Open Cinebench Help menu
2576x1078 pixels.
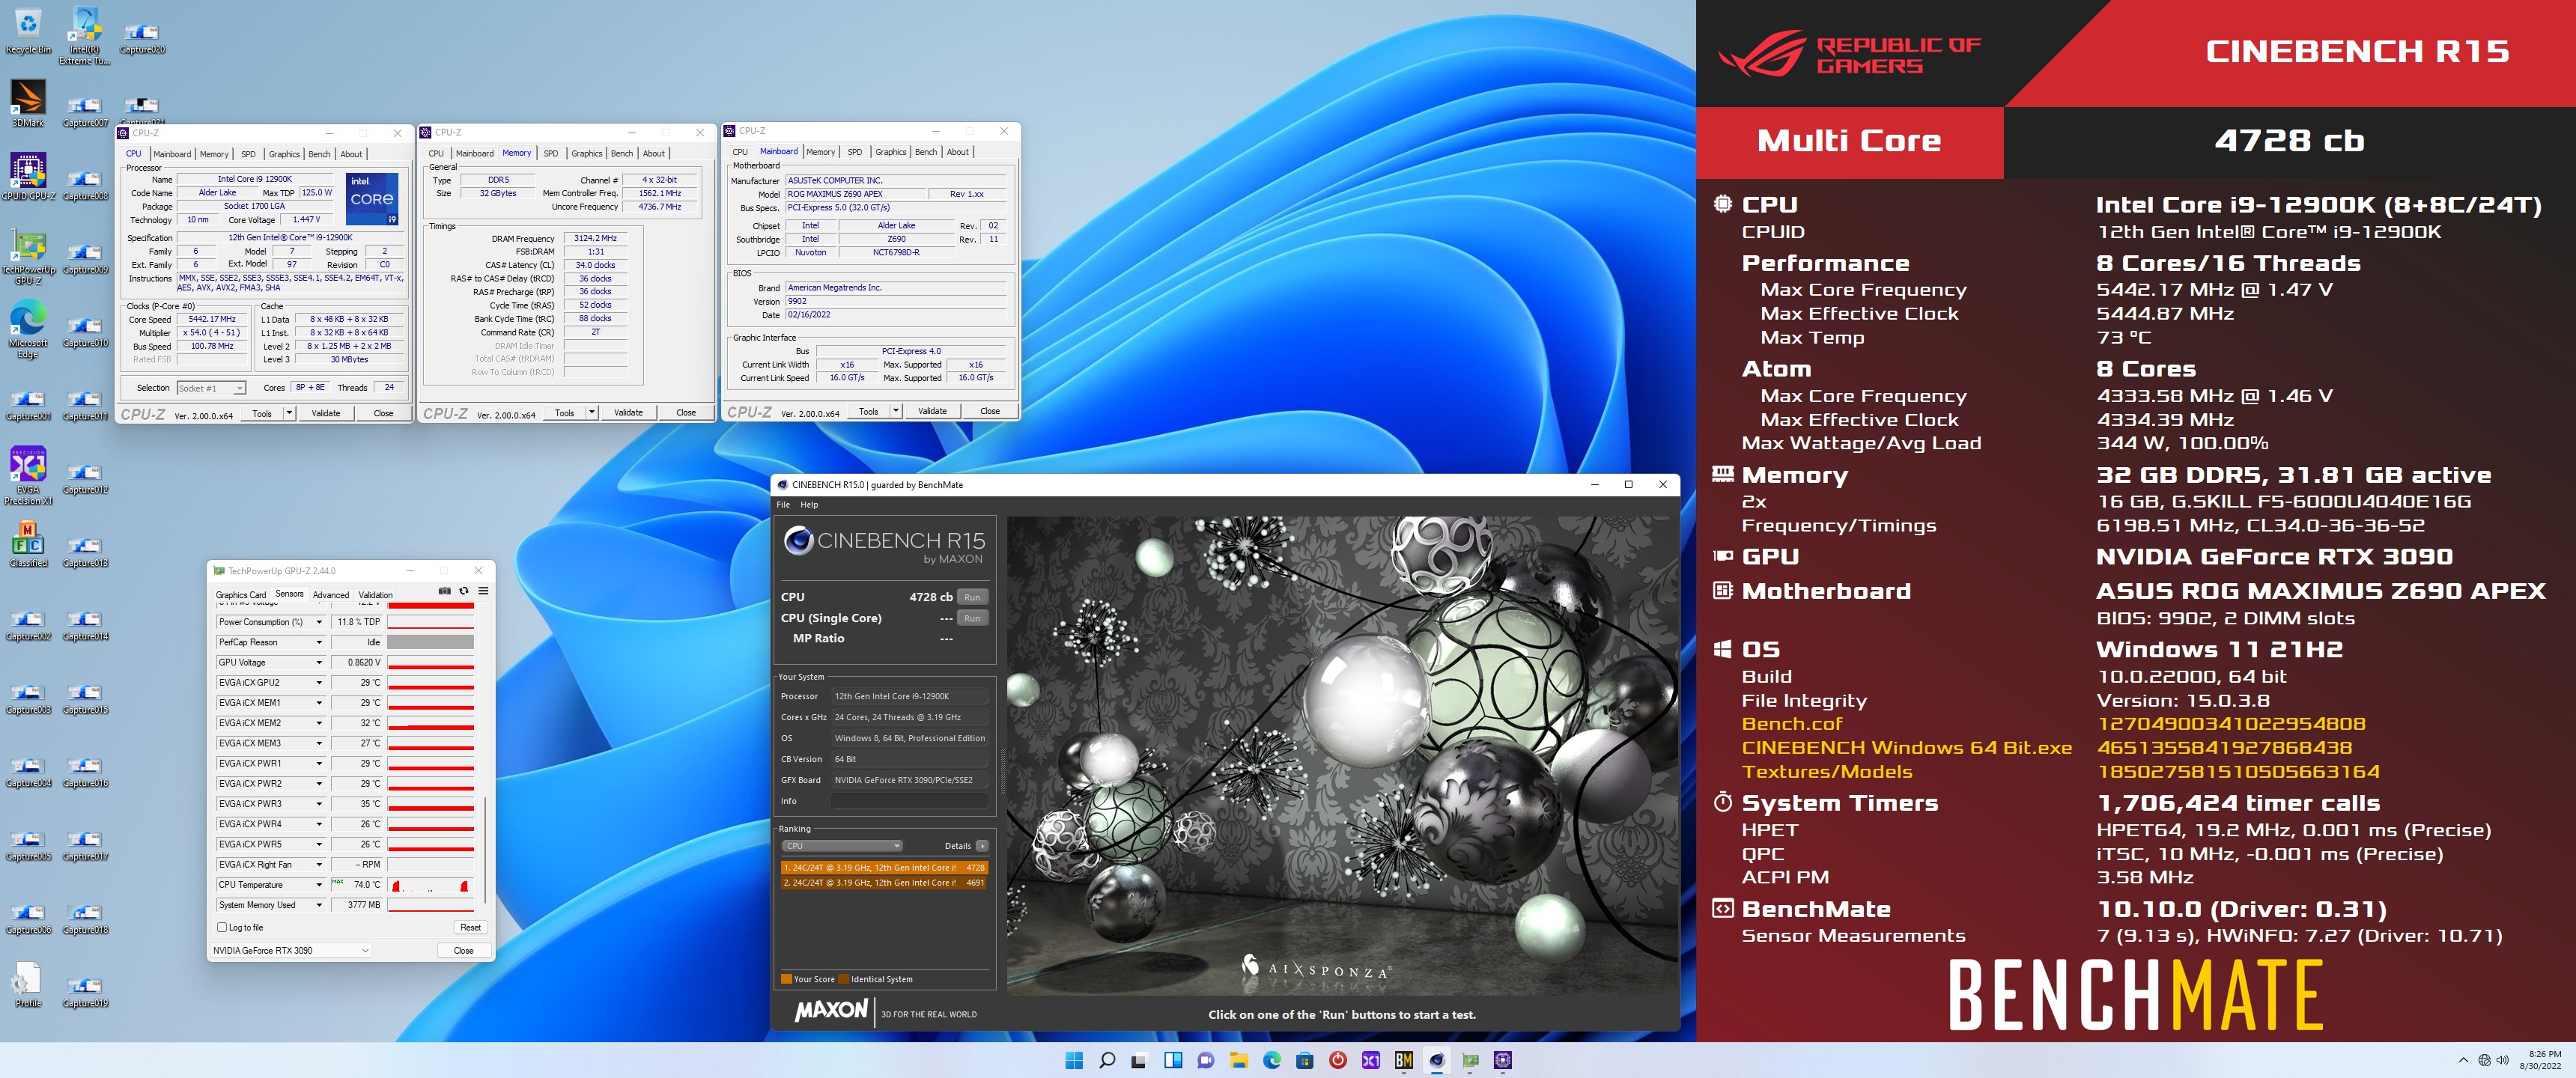[809, 505]
